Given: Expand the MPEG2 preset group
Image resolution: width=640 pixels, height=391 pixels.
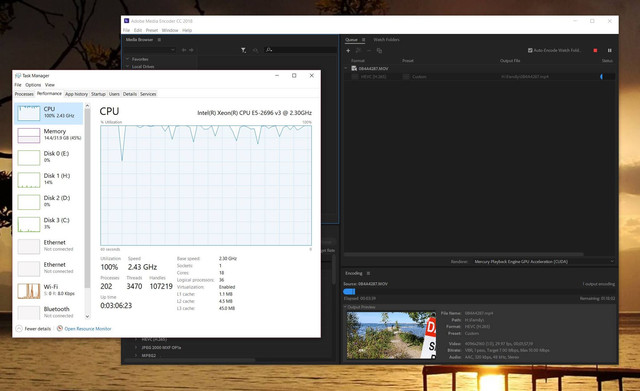Looking at the screenshot, I should point(136,355).
